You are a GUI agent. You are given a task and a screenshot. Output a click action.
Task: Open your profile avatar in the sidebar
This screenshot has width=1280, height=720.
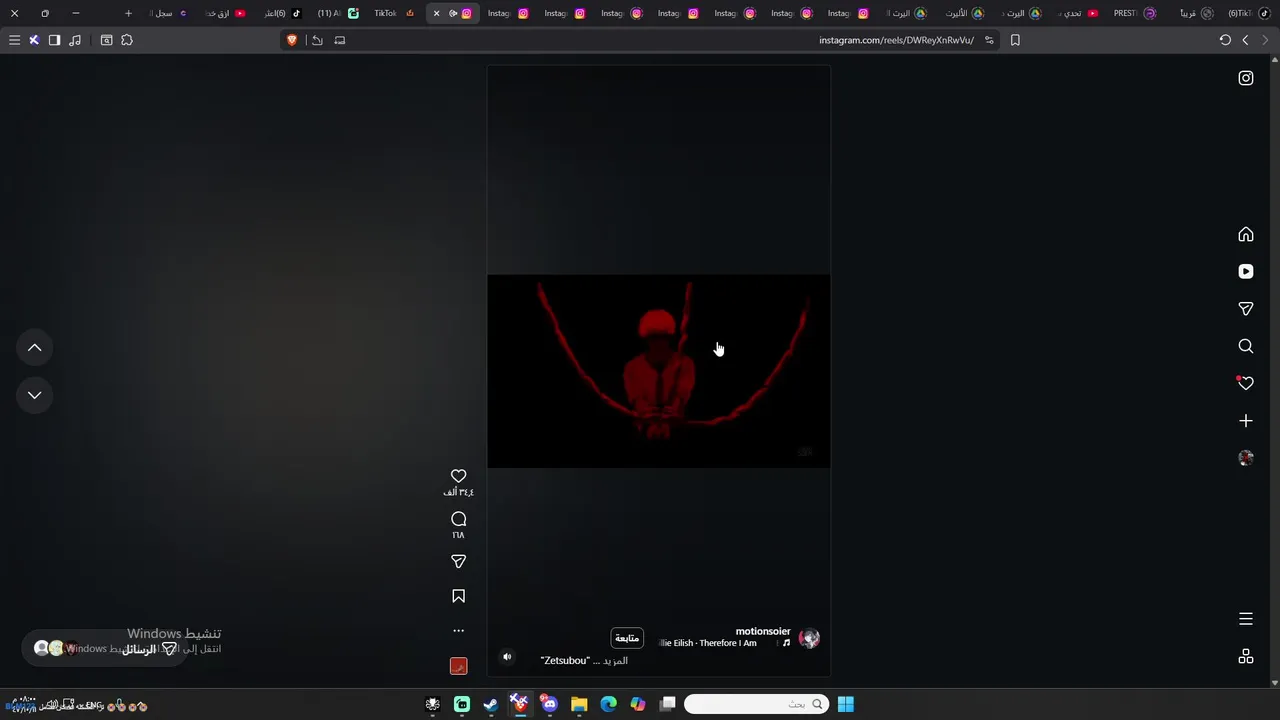(x=1246, y=458)
